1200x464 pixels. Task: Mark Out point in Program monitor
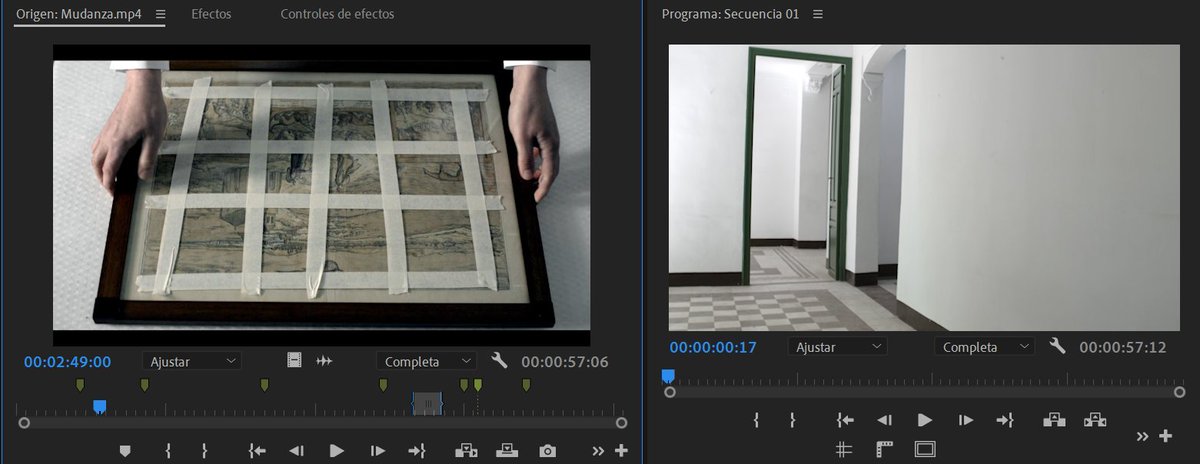coord(792,420)
